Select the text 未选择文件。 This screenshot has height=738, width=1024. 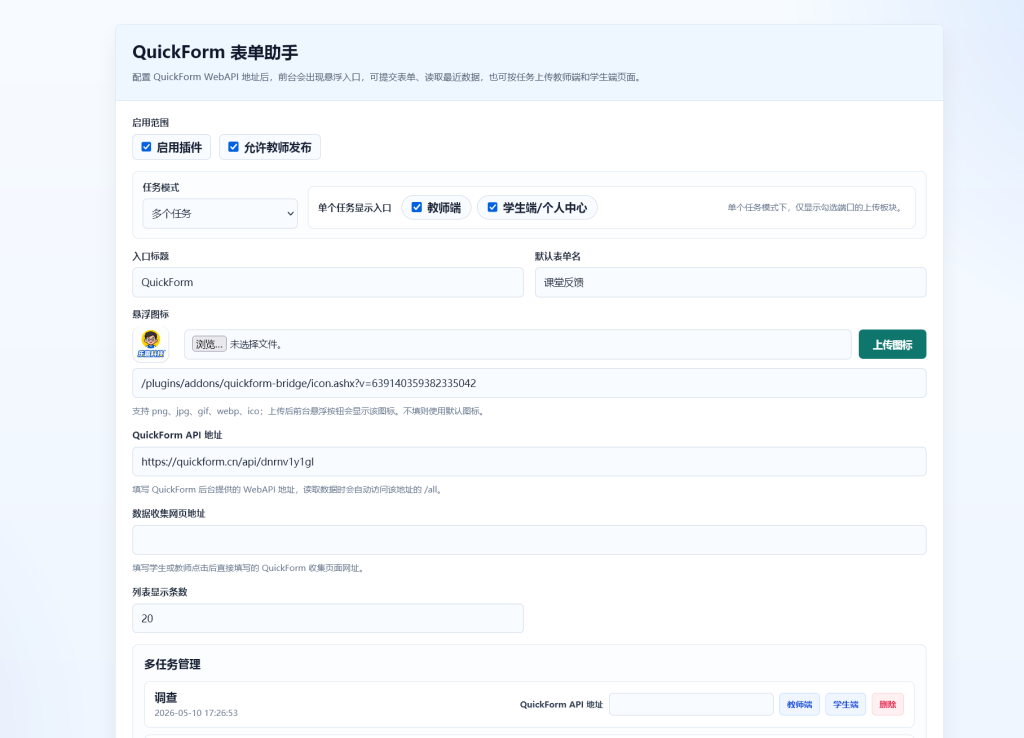pyautogui.click(x=256, y=344)
